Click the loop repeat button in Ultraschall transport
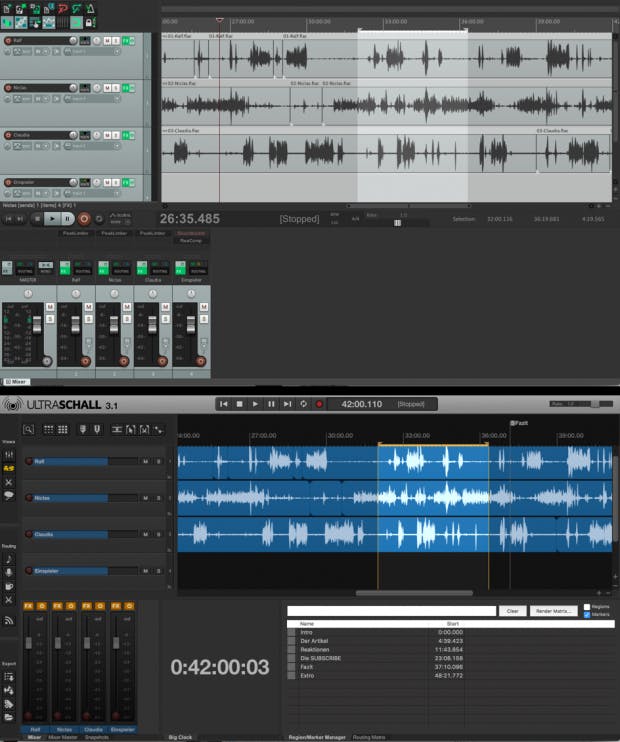This screenshot has height=742, width=620. click(x=303, y=404)
